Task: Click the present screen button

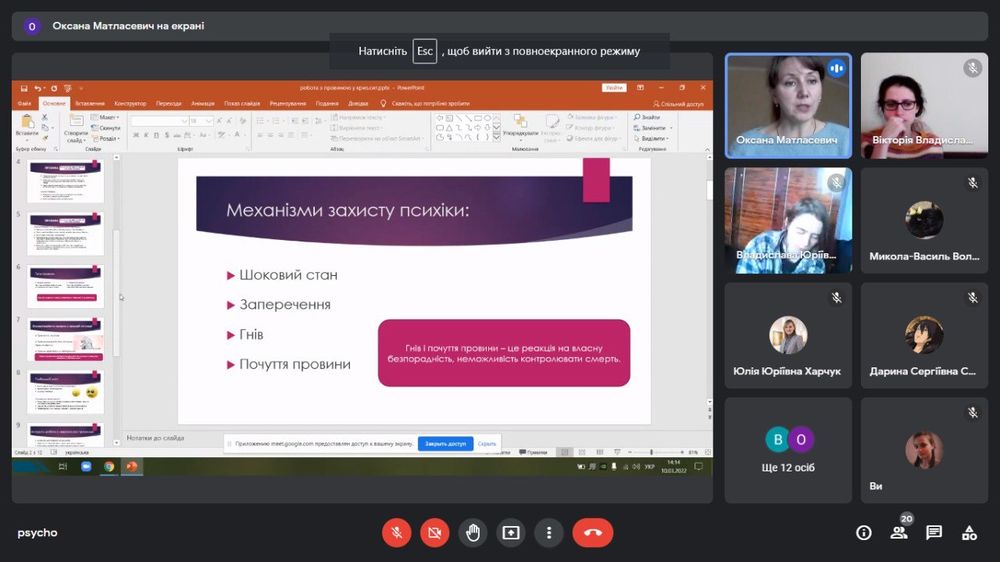Action: point(511,533)
